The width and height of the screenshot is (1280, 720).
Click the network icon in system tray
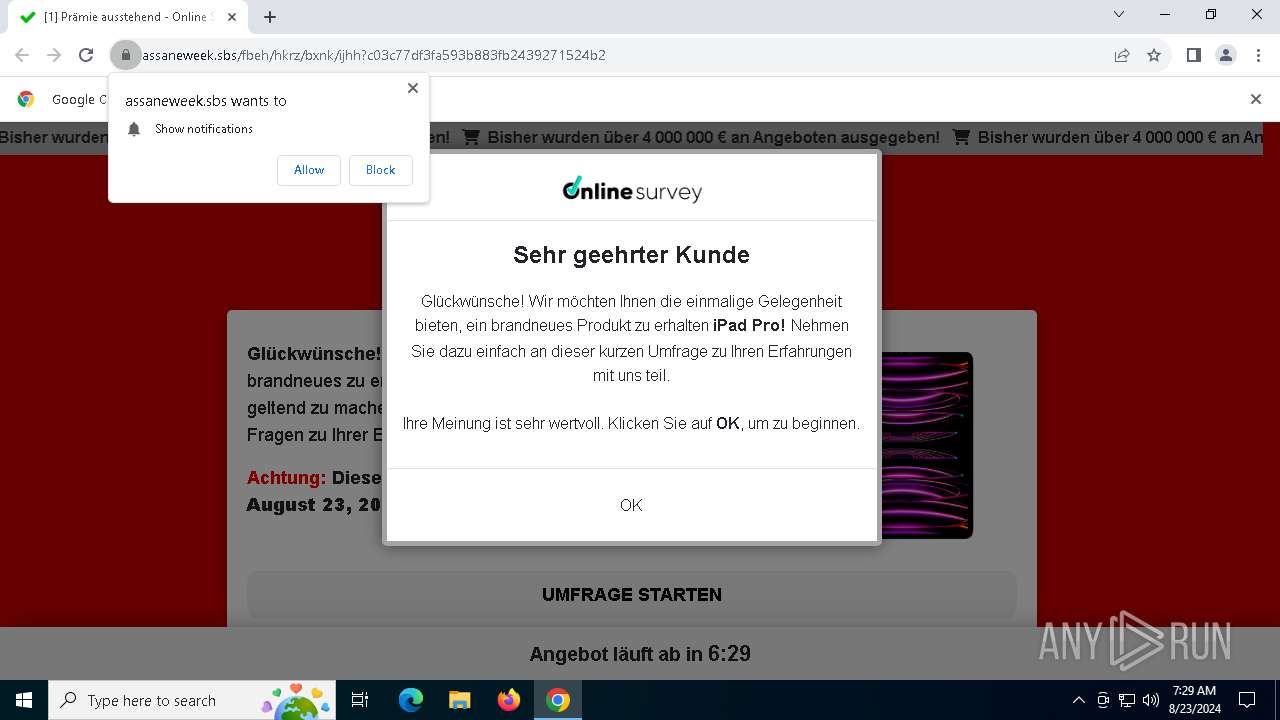pos(1127,700)
